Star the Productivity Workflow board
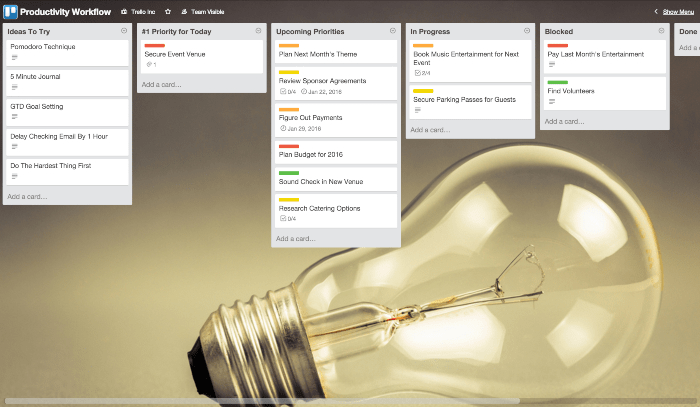Screen dimensions: 700x407 [168, 12]
